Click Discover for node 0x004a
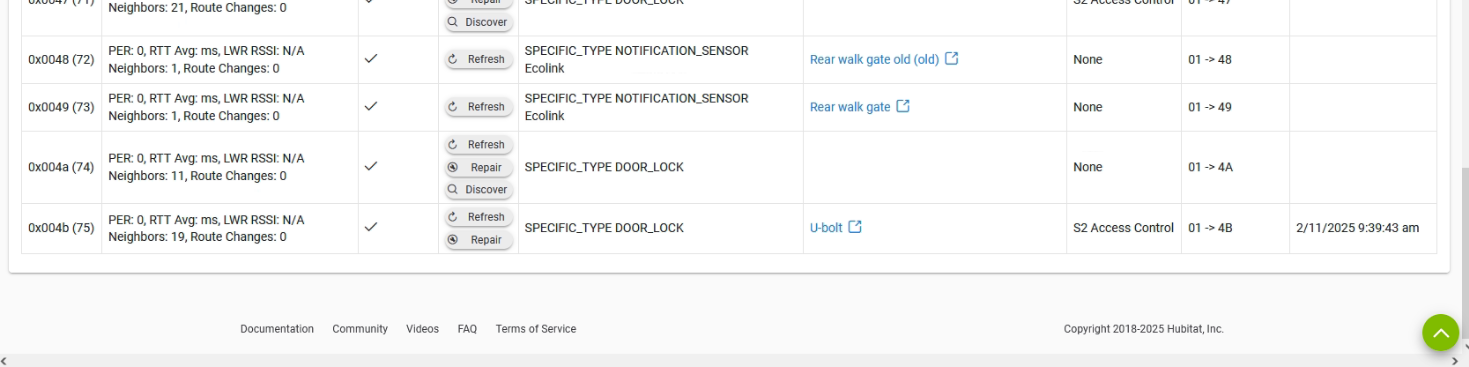The height and width of the screenshot is (367, 1469). [x=478, y=189]
